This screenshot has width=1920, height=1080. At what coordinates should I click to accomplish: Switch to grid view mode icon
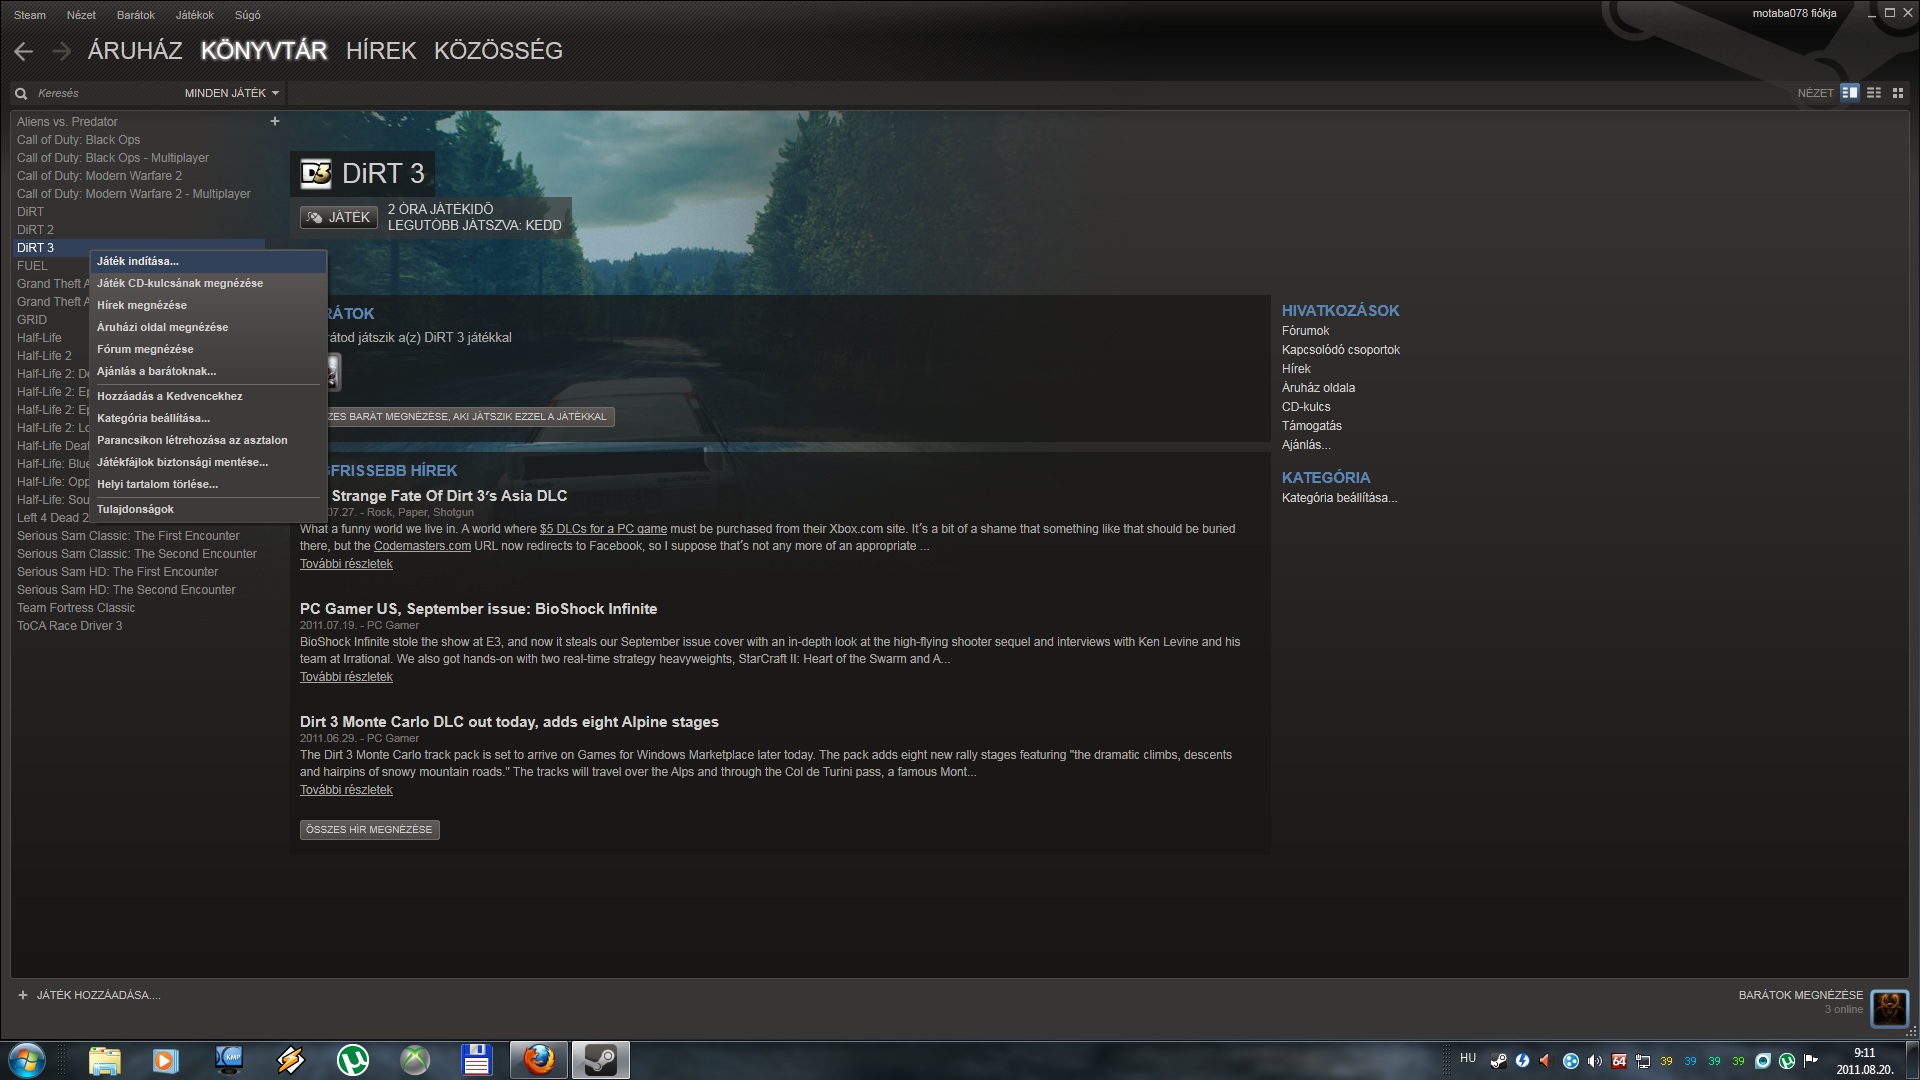1898,93
